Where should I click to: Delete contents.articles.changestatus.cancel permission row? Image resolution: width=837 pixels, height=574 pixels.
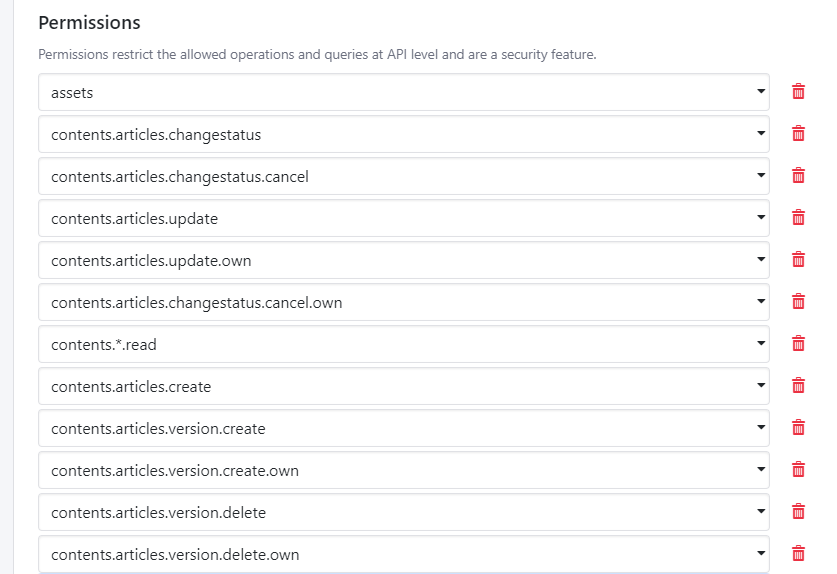point(798,176)
